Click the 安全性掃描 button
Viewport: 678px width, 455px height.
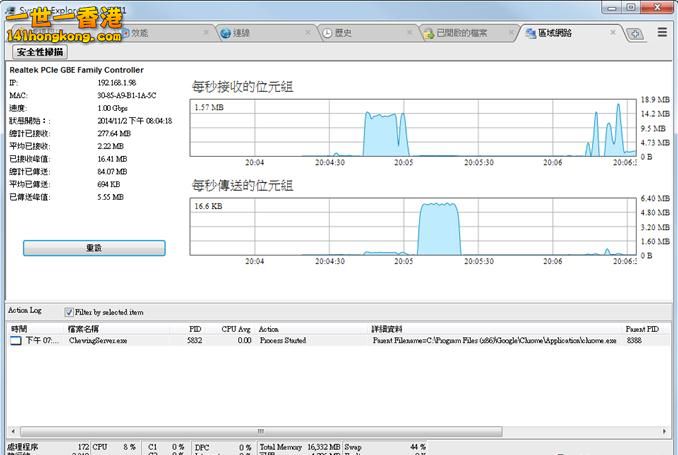[x=40, y=52]
